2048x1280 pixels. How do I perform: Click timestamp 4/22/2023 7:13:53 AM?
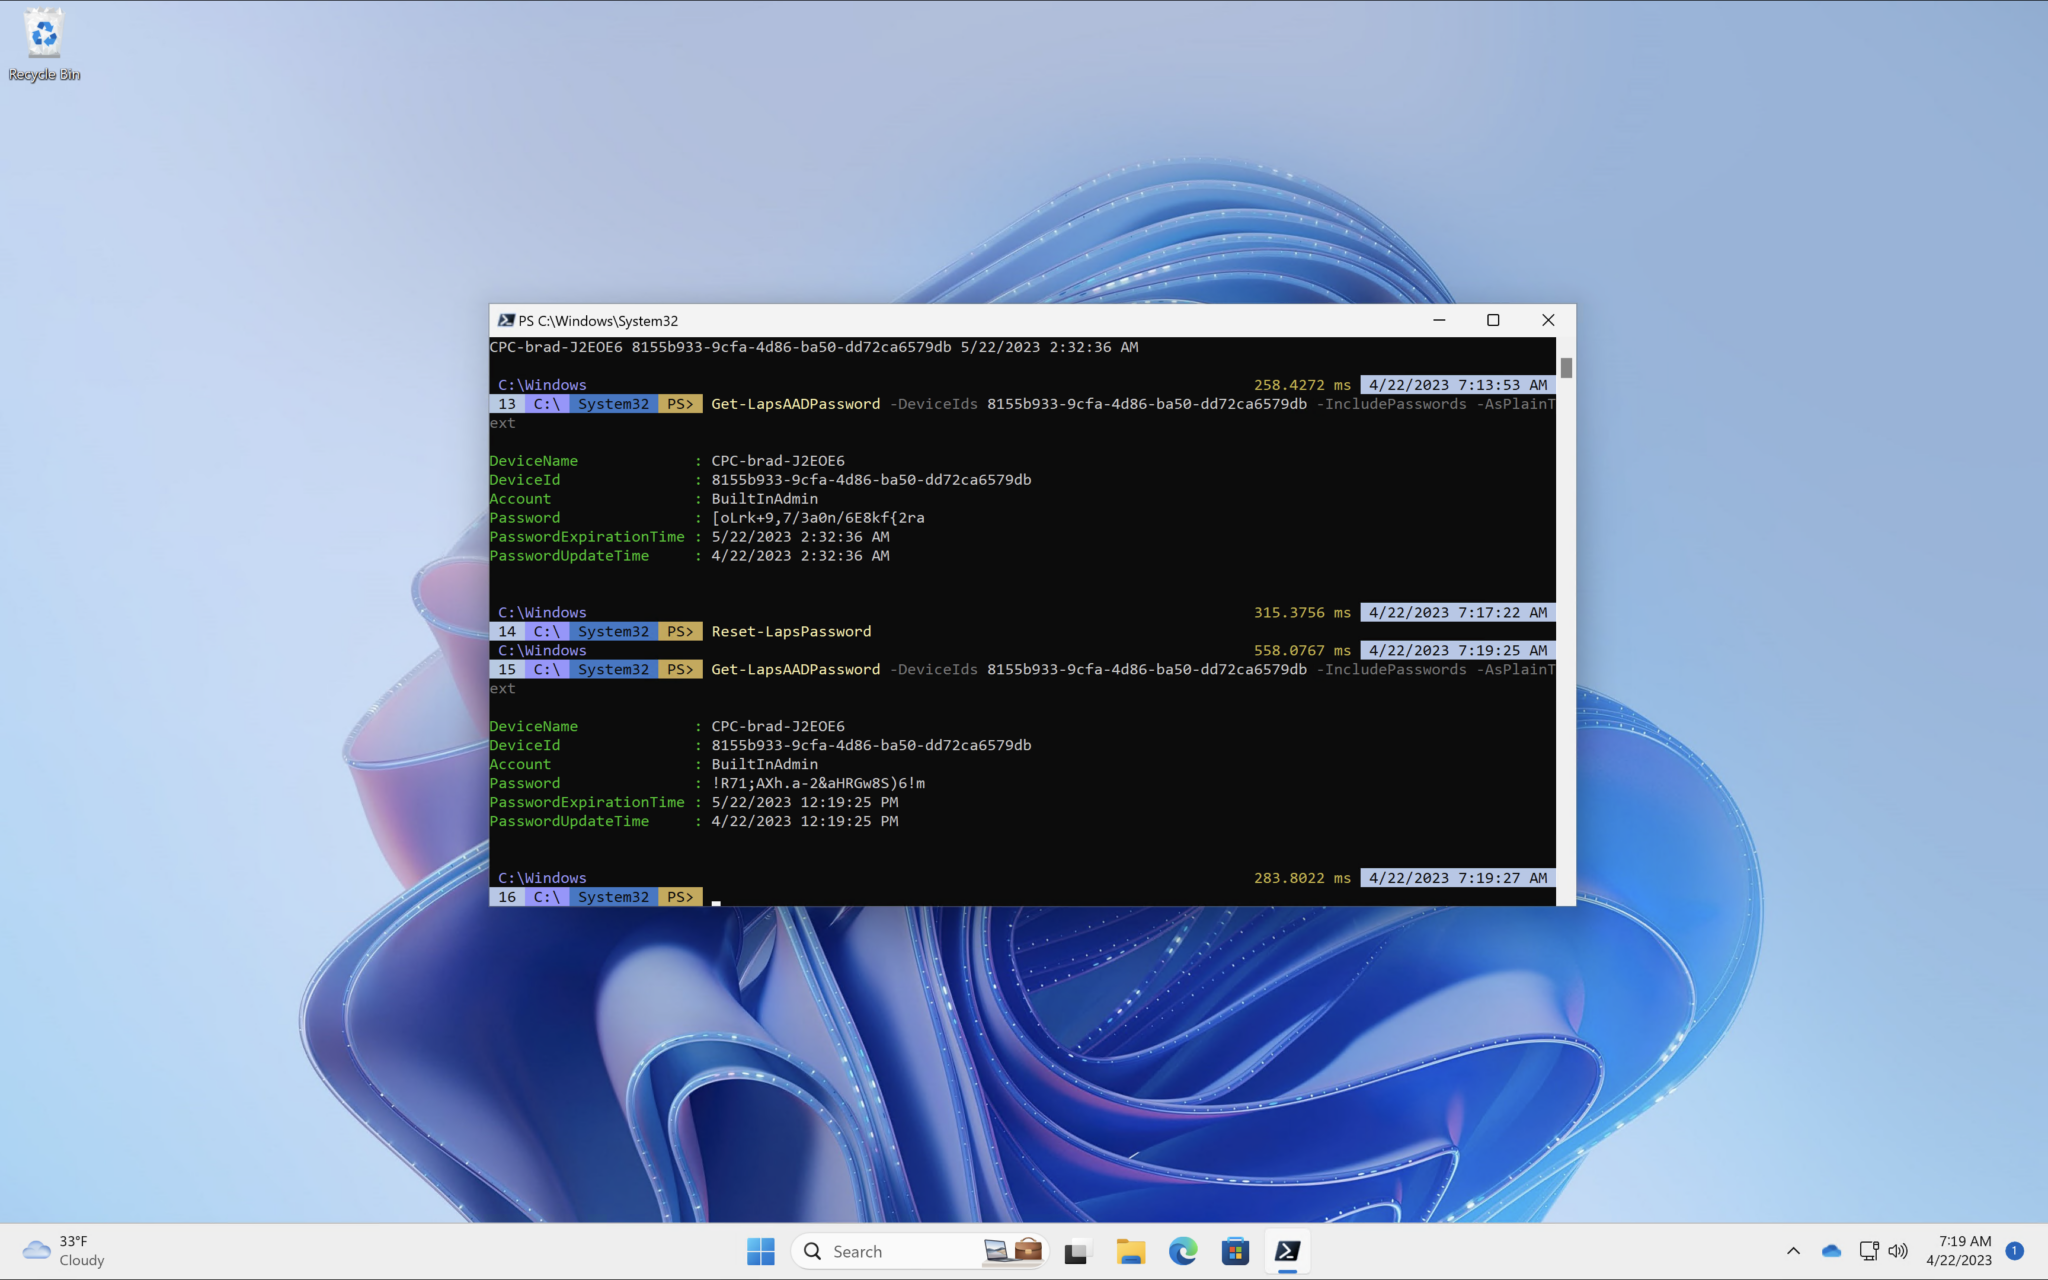point(1458,385)
